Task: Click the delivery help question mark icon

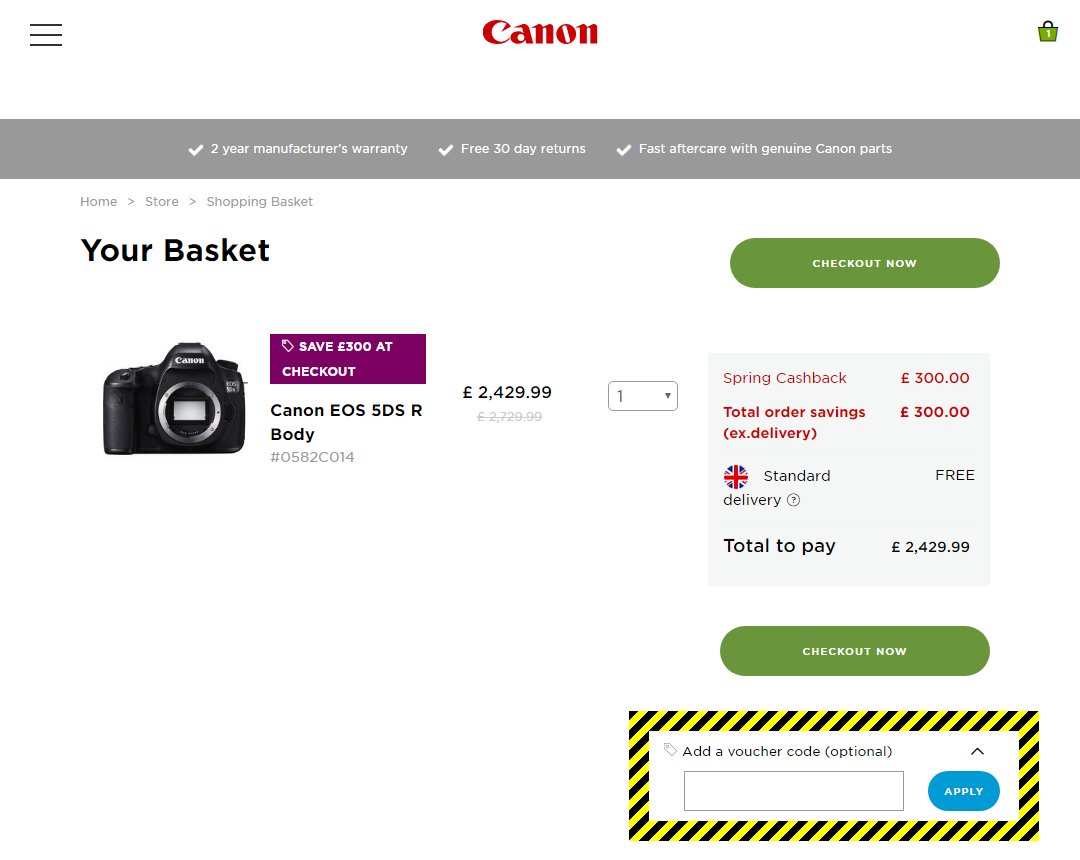Action: pyautogui.click(x=793, y=500)
